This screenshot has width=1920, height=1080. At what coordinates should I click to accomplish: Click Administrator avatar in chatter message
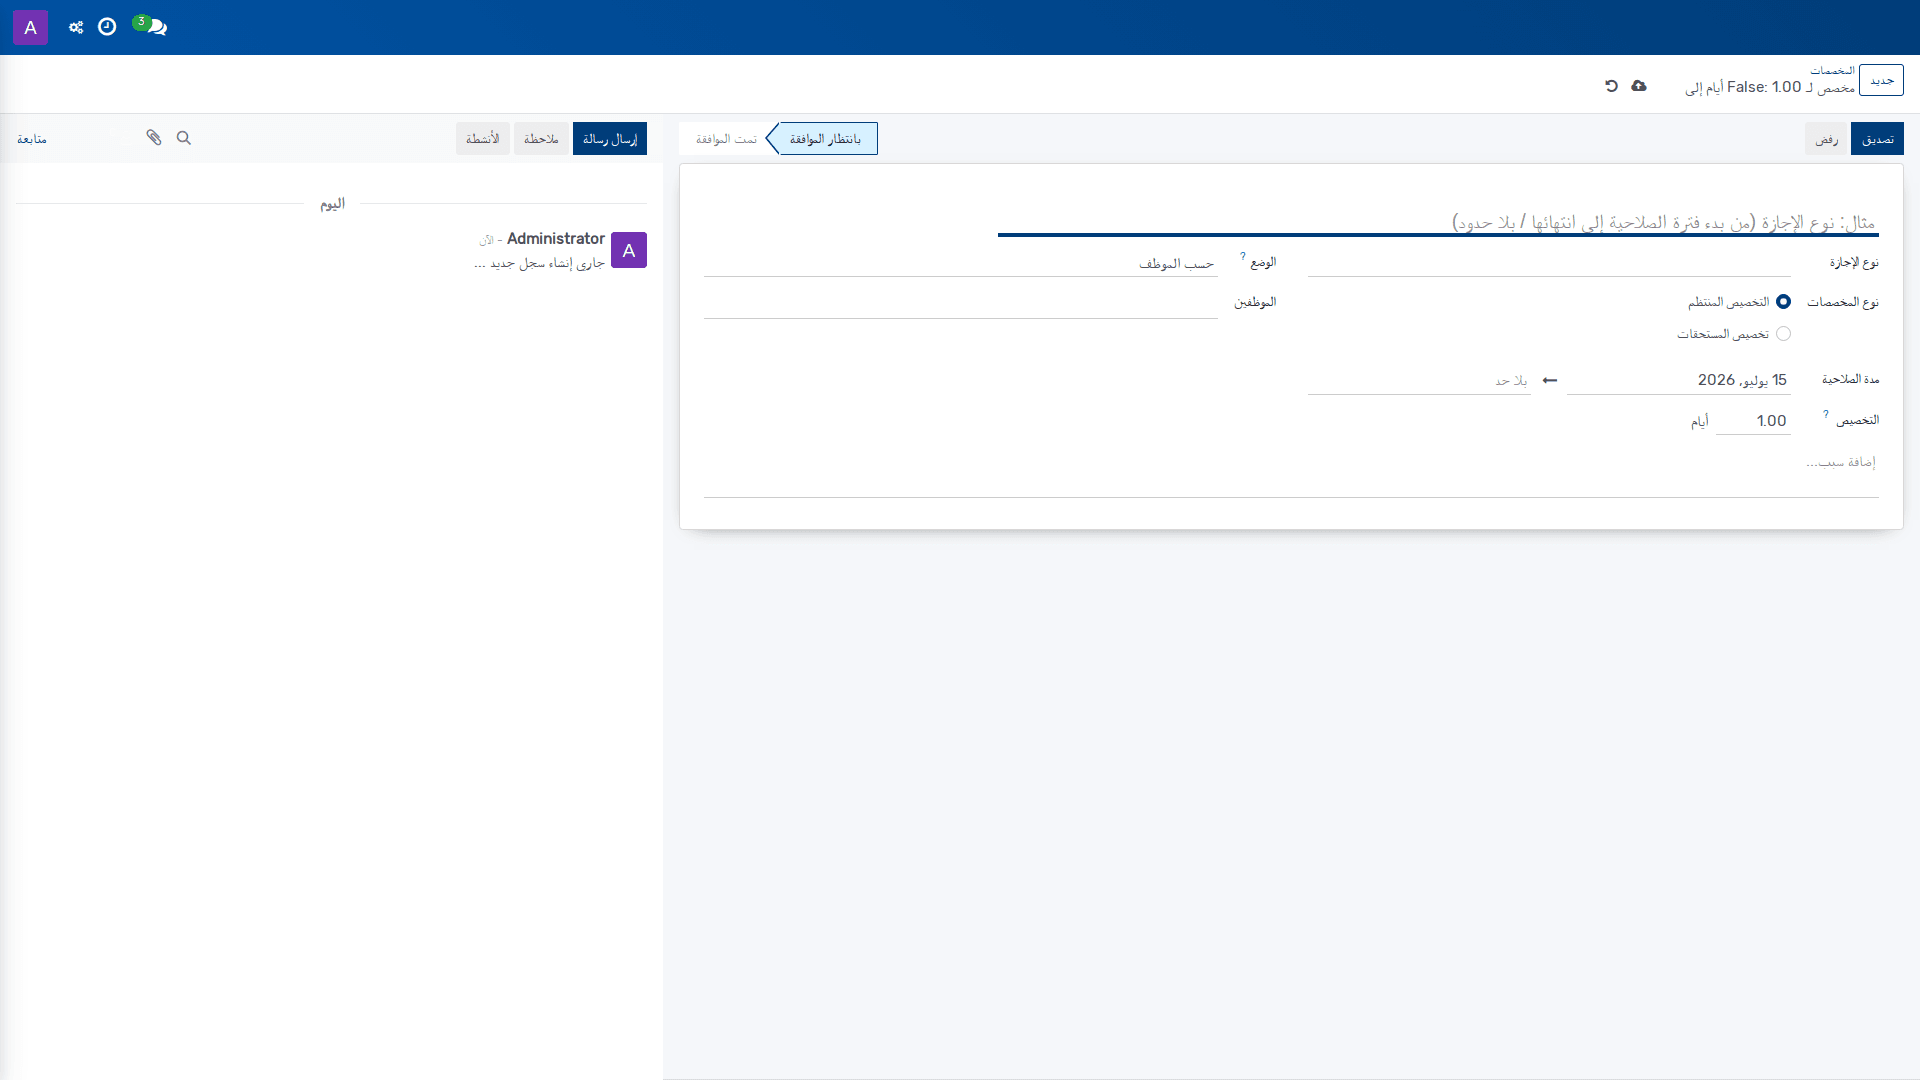(629, 250)
